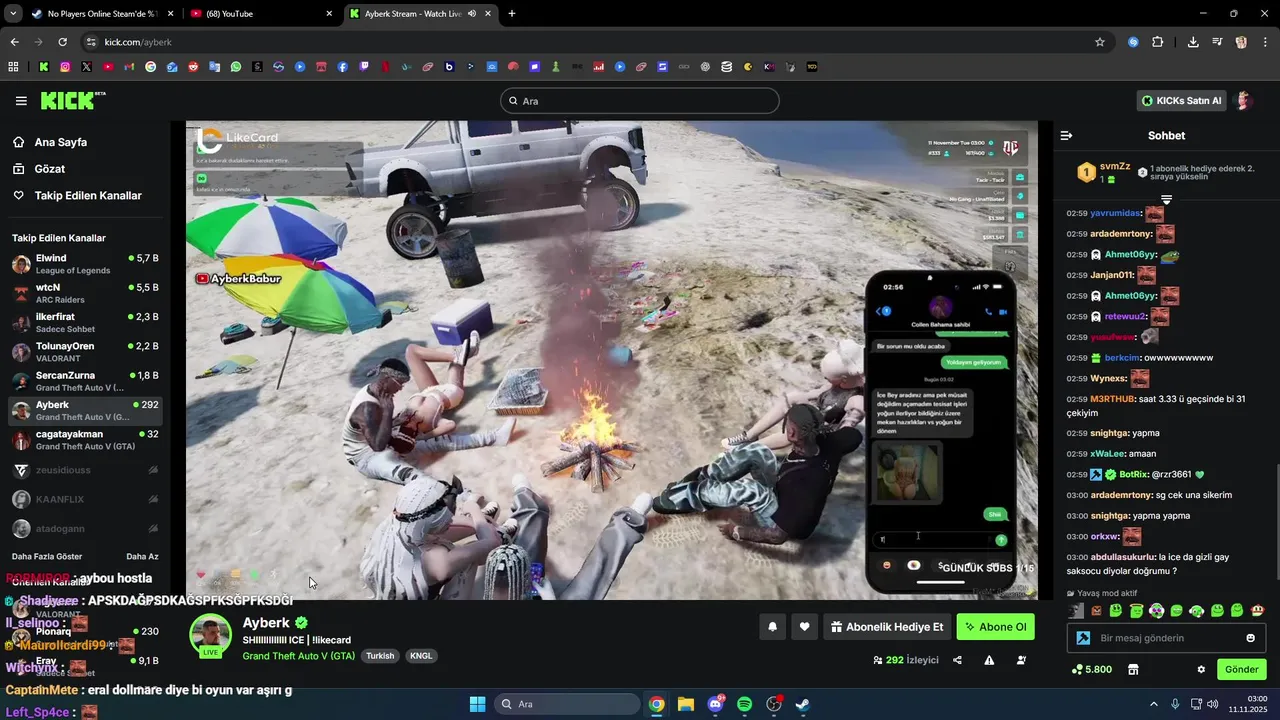This screenshot has height=720, width=1280.
Task: Click the Turkish language tag
Action: [380, 656]
